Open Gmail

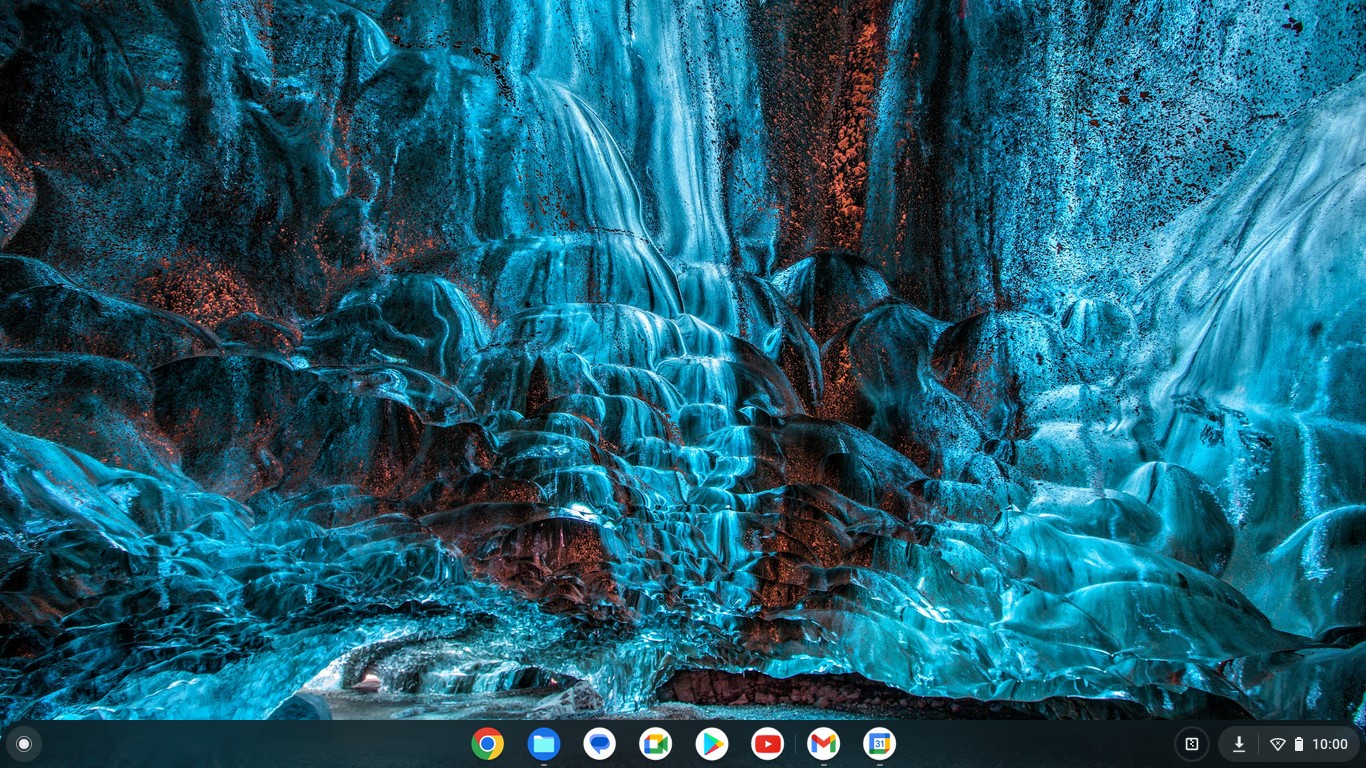[823, 744]
